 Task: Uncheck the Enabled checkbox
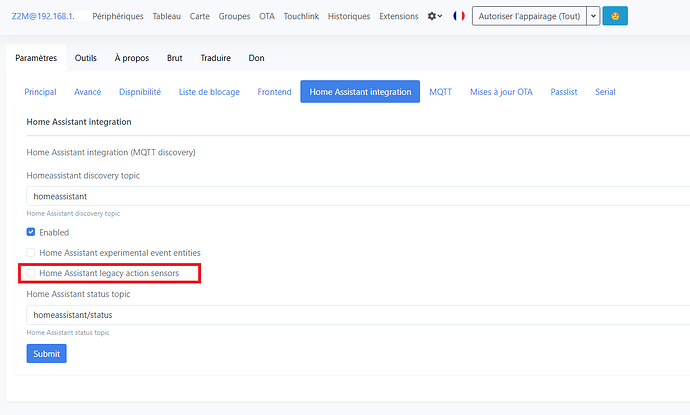coord(31,232)
